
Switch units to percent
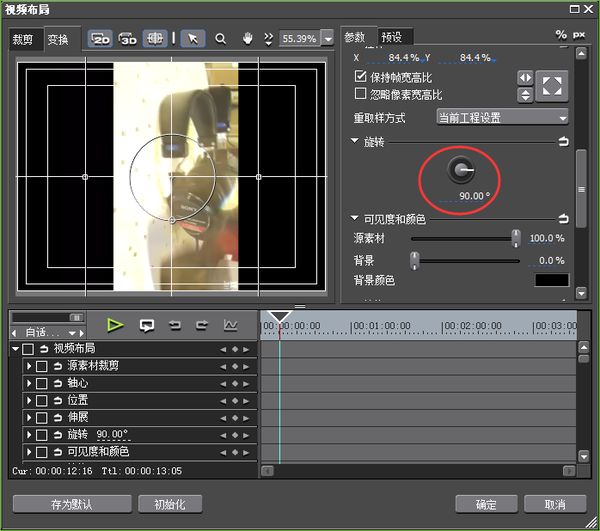click(561, 35)
